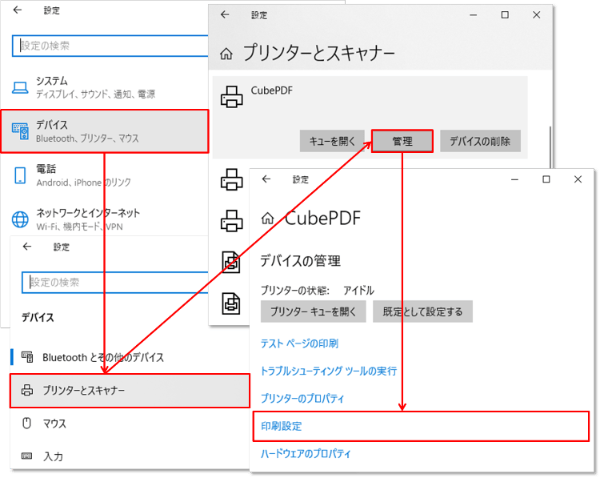
Task: Focus the search box in the デバイス window
Action: (x=115, y=282)
